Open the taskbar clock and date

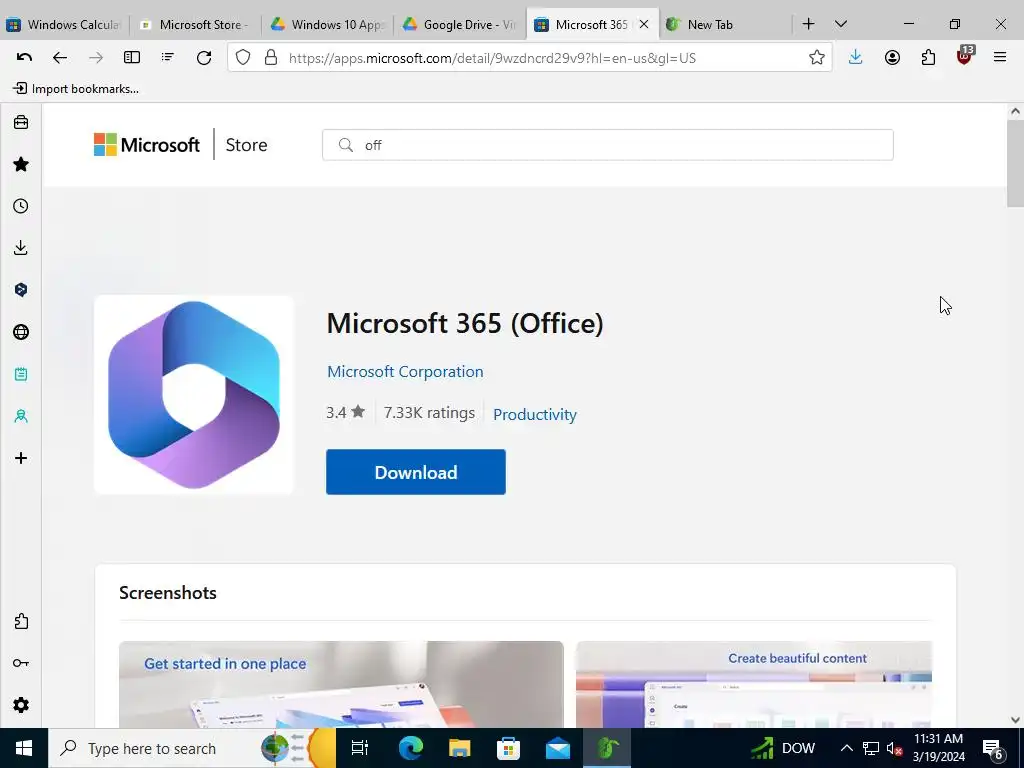pos(938,748)
